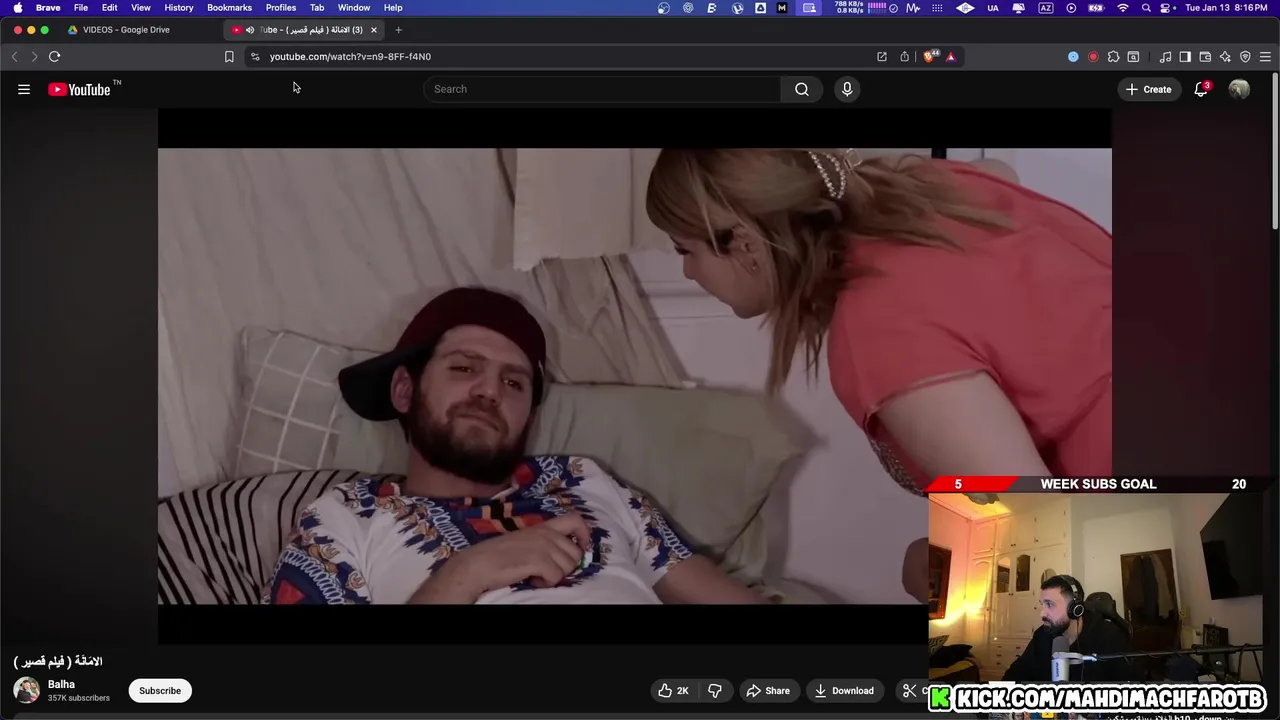Open the File menu
Screen dimensions: 1280x720
[81, 8]
